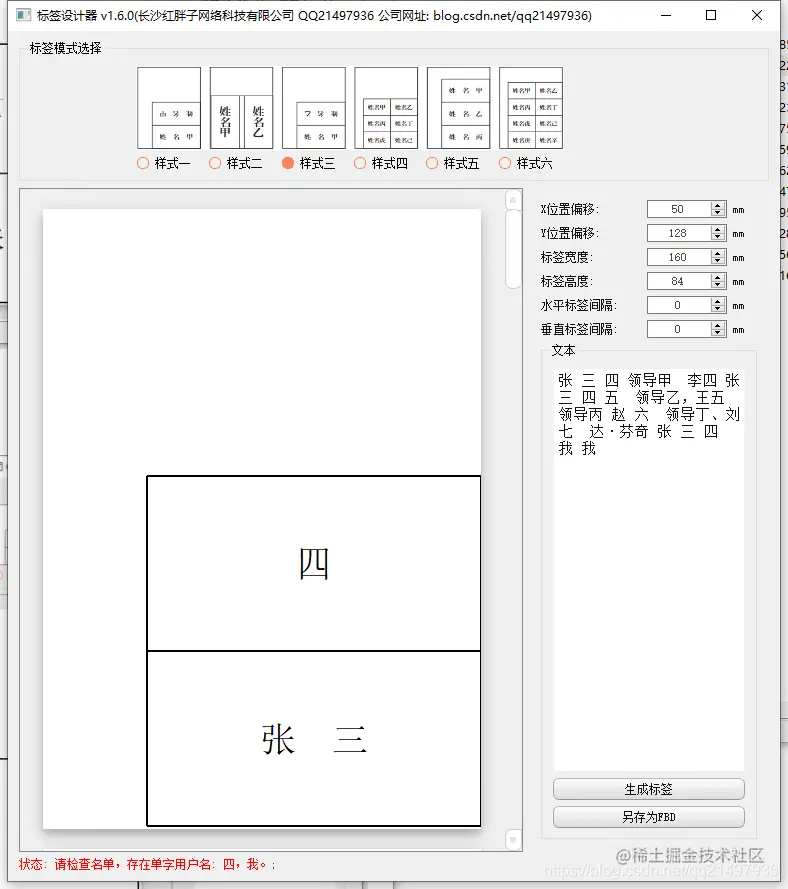
Task: Click the 标签高度 value field
Action: click(x=679, y=281)
